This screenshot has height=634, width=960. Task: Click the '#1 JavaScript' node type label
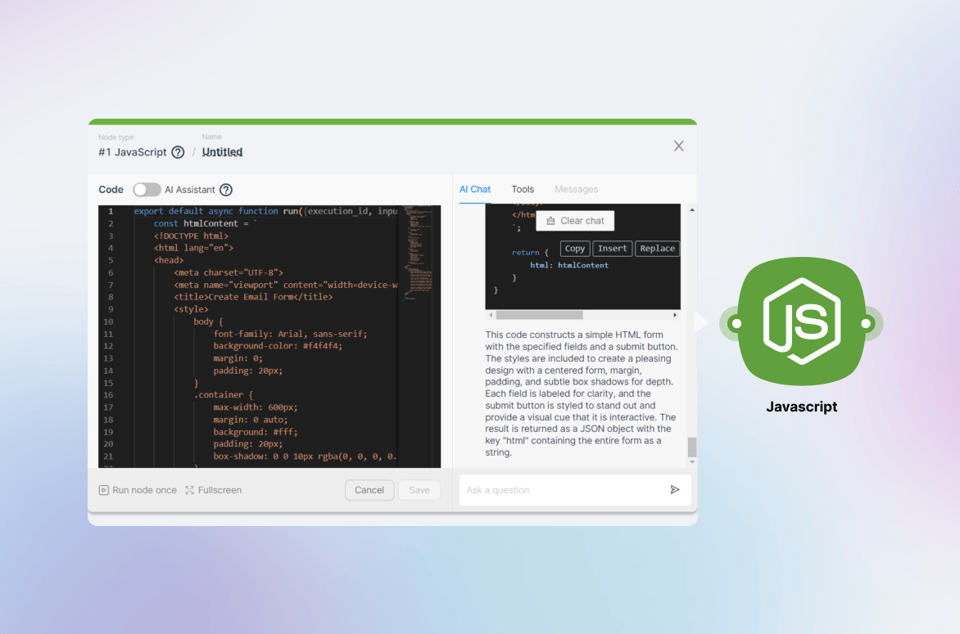[132, 152]
